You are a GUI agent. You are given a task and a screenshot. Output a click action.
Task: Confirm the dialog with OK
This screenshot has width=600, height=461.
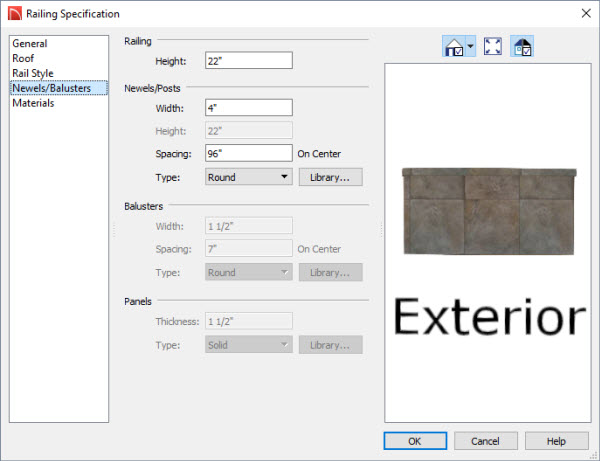pos(415,441)
